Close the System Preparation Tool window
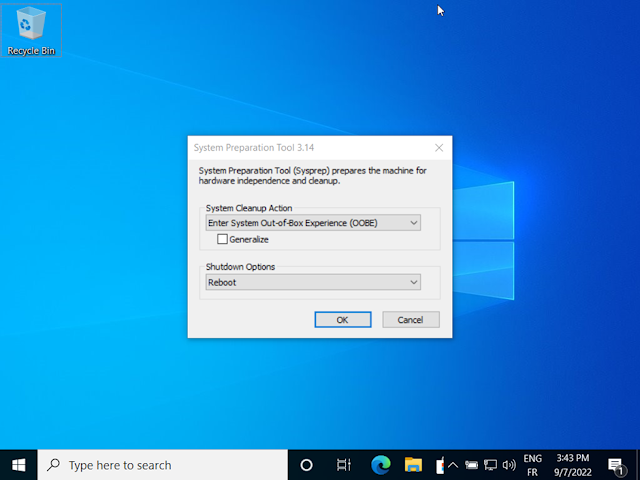The image size is (640, 480). point(439,148)
